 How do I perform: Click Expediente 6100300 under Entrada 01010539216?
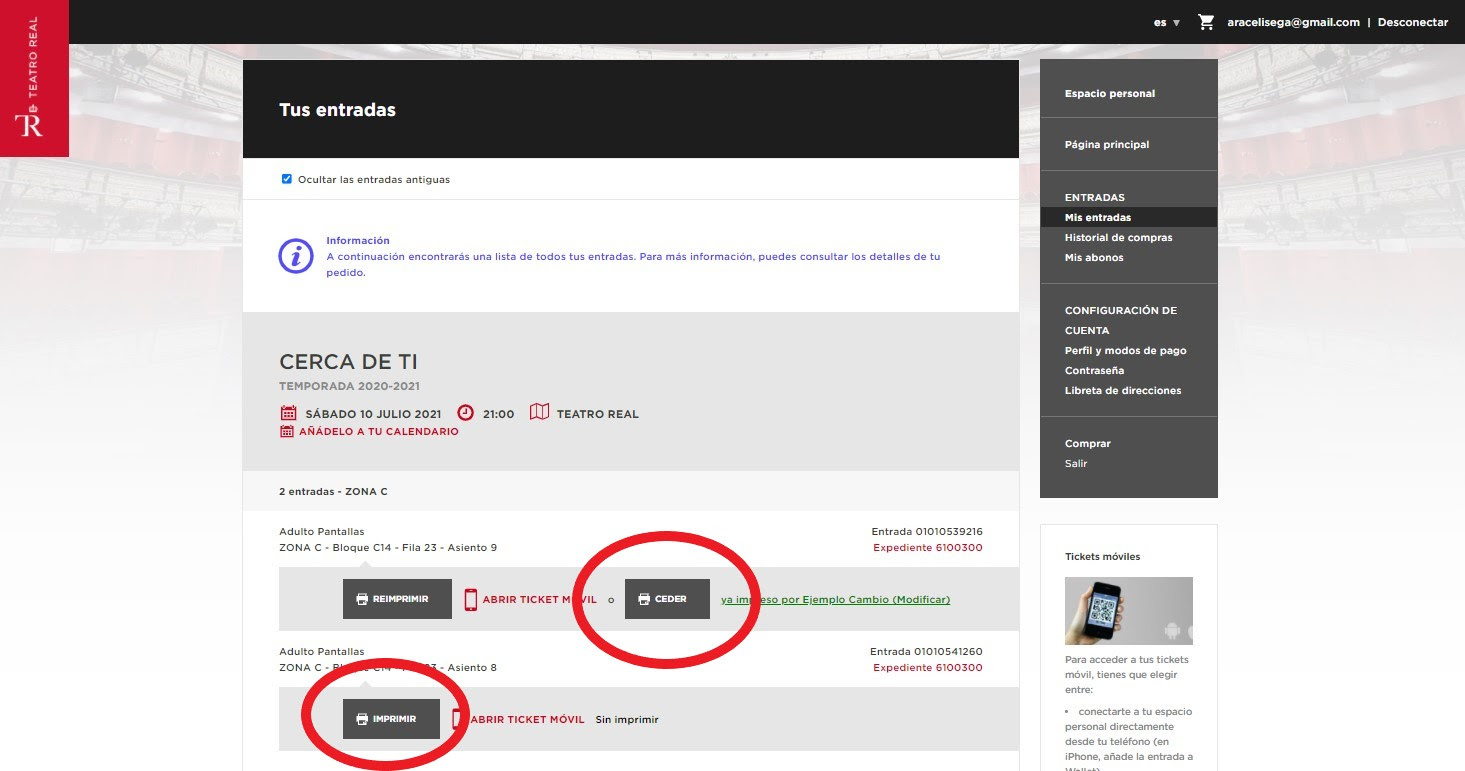[x=928, y=548]
